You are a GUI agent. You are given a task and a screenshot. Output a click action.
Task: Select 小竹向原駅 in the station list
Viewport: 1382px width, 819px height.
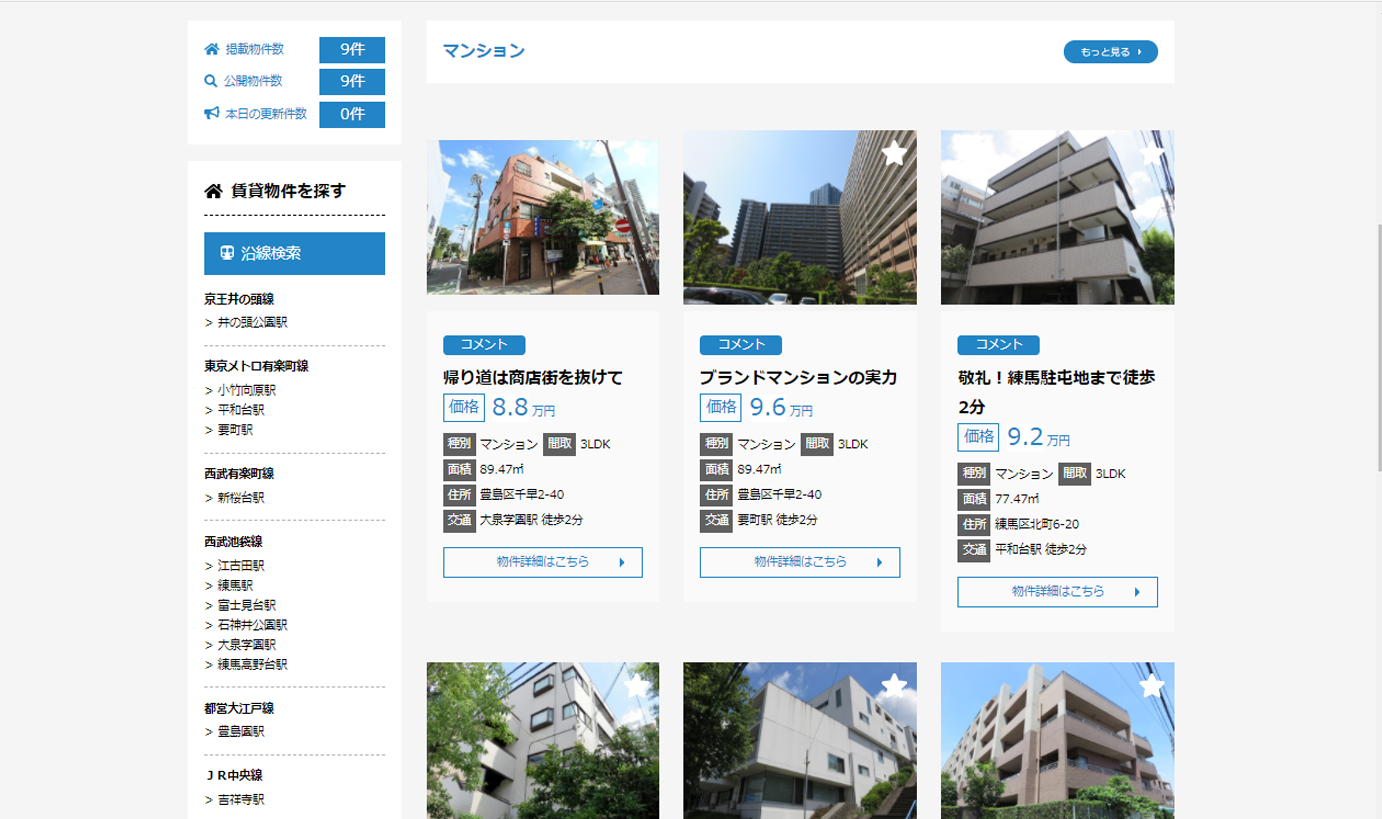[x=246, y=390]
